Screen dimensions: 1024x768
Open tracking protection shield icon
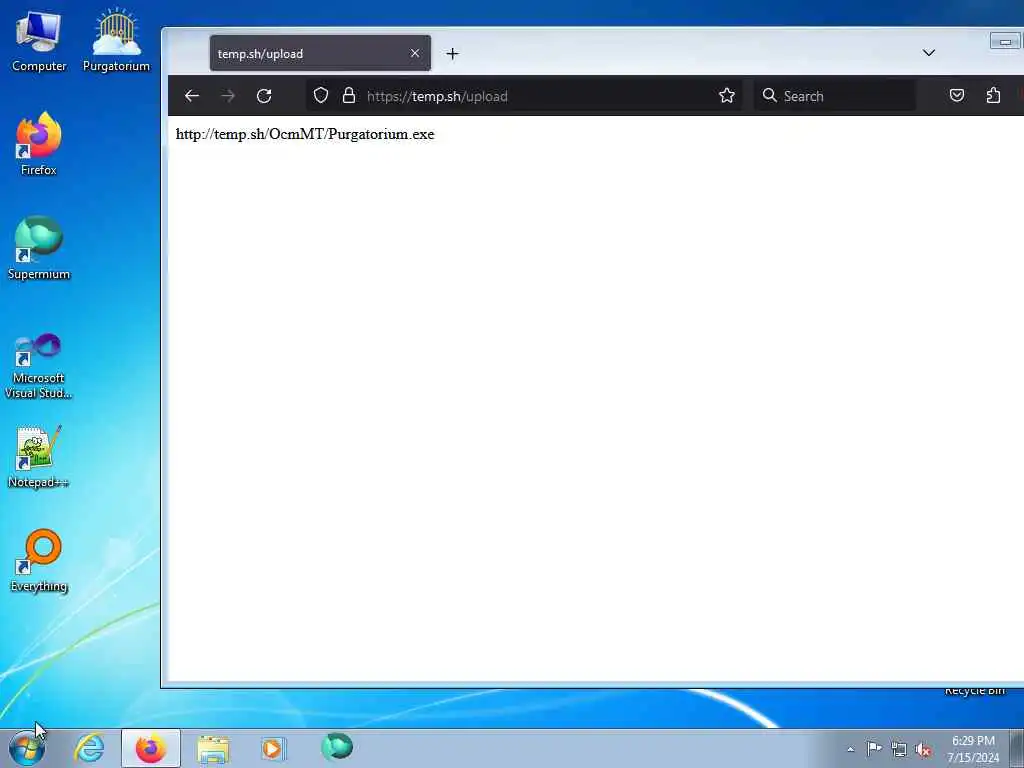click(x=321, y=95)
